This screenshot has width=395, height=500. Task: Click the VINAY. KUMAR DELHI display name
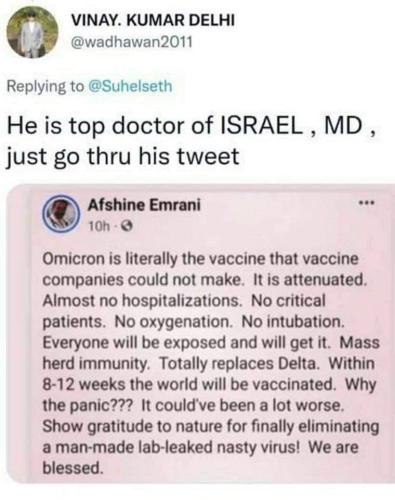pyautogui.click(x=154, y=21)
